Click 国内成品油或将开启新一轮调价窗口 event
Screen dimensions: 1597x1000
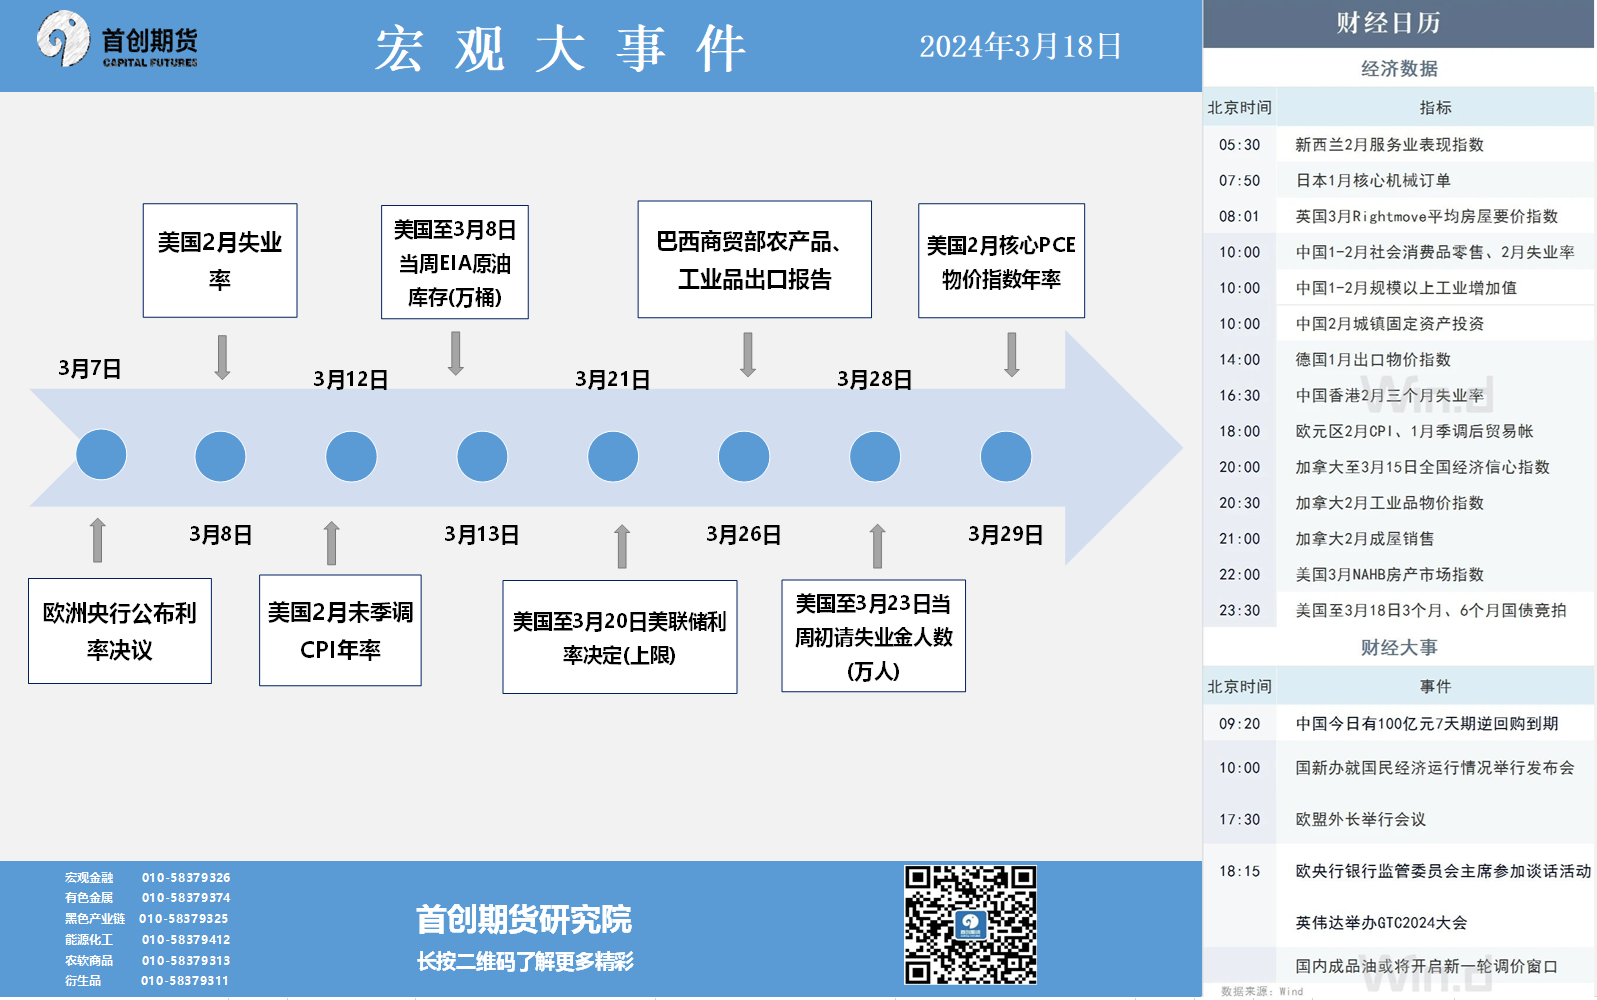1398,966
